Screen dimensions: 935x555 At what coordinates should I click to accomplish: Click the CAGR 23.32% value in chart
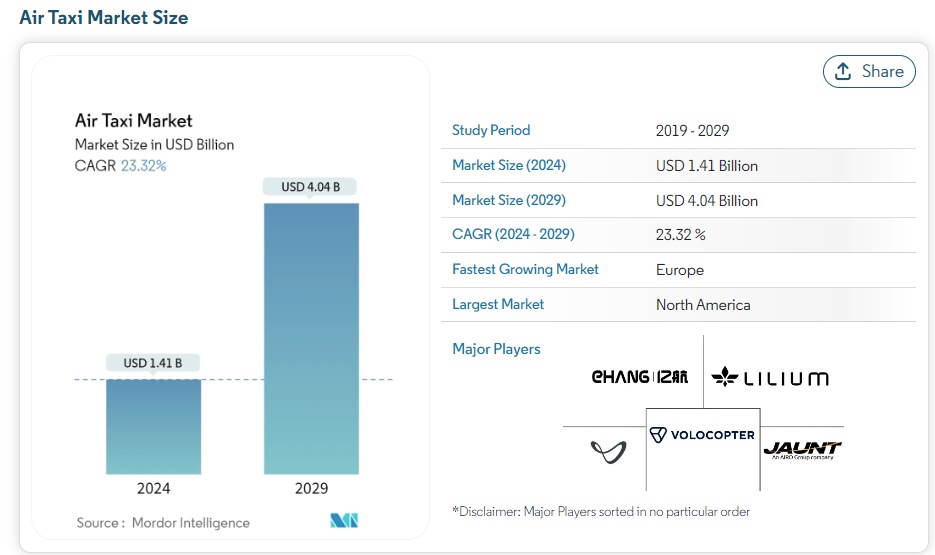pyautogui.click(x=143, y=166)
